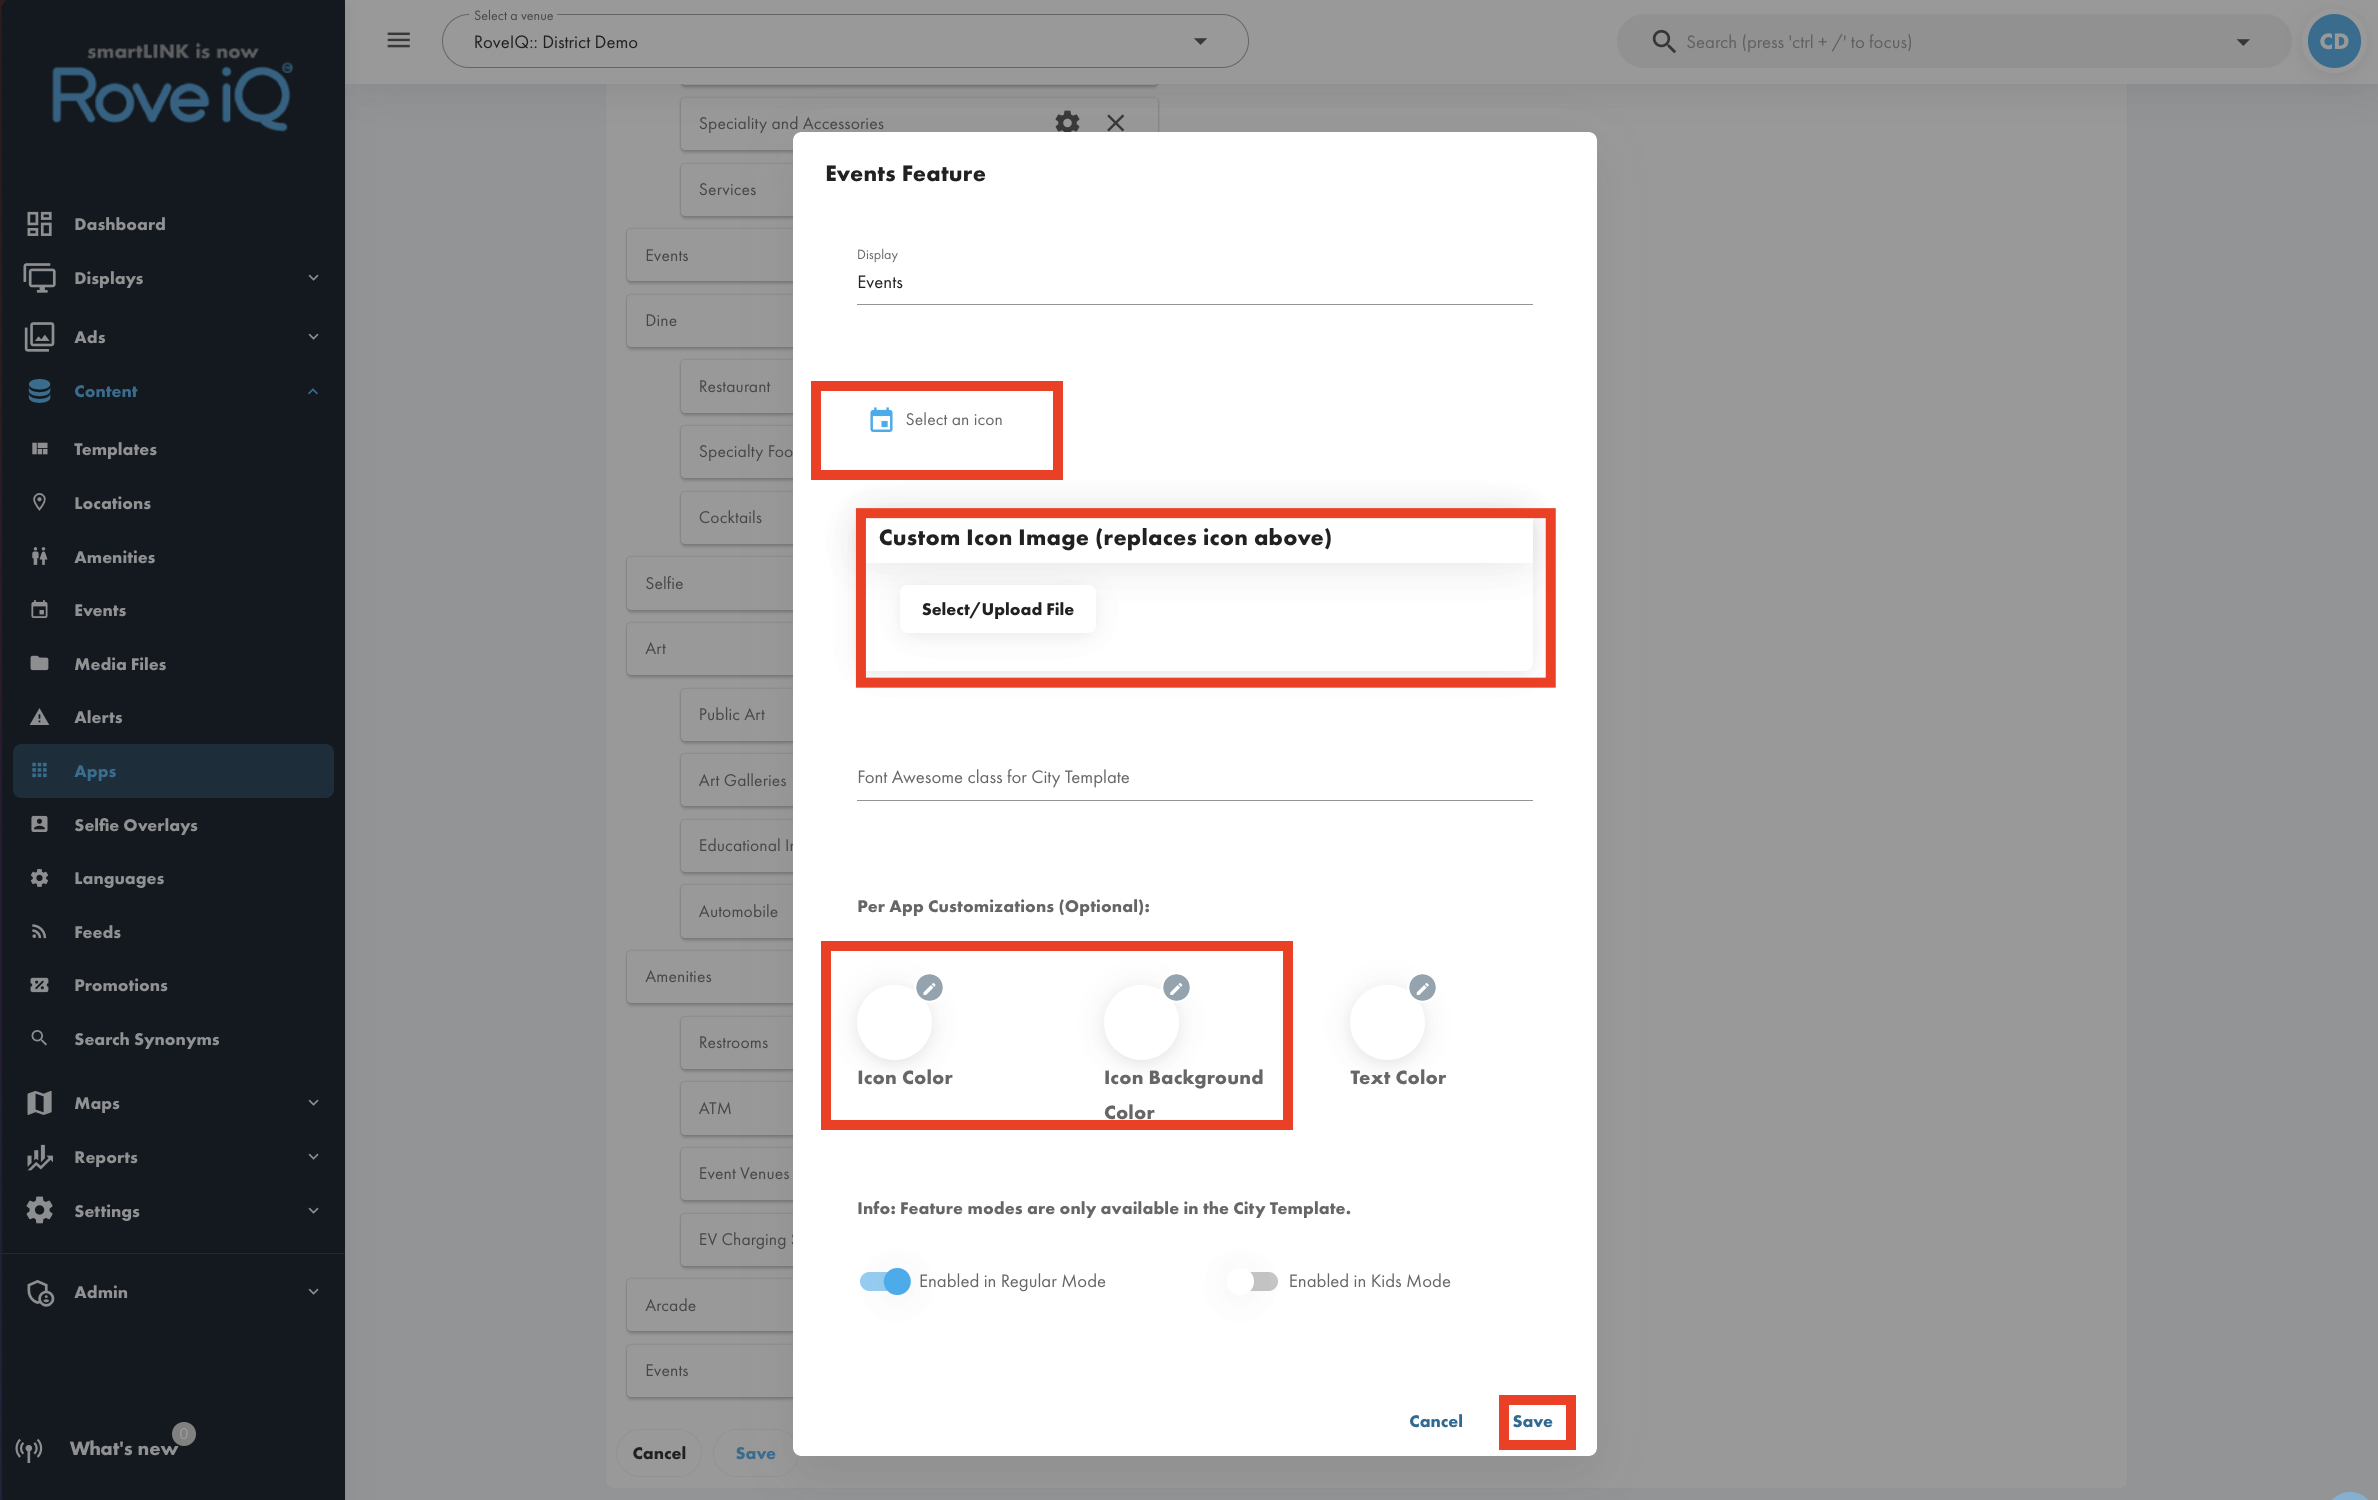Click Save in the Events Feature dialog

point(1532,1421)
